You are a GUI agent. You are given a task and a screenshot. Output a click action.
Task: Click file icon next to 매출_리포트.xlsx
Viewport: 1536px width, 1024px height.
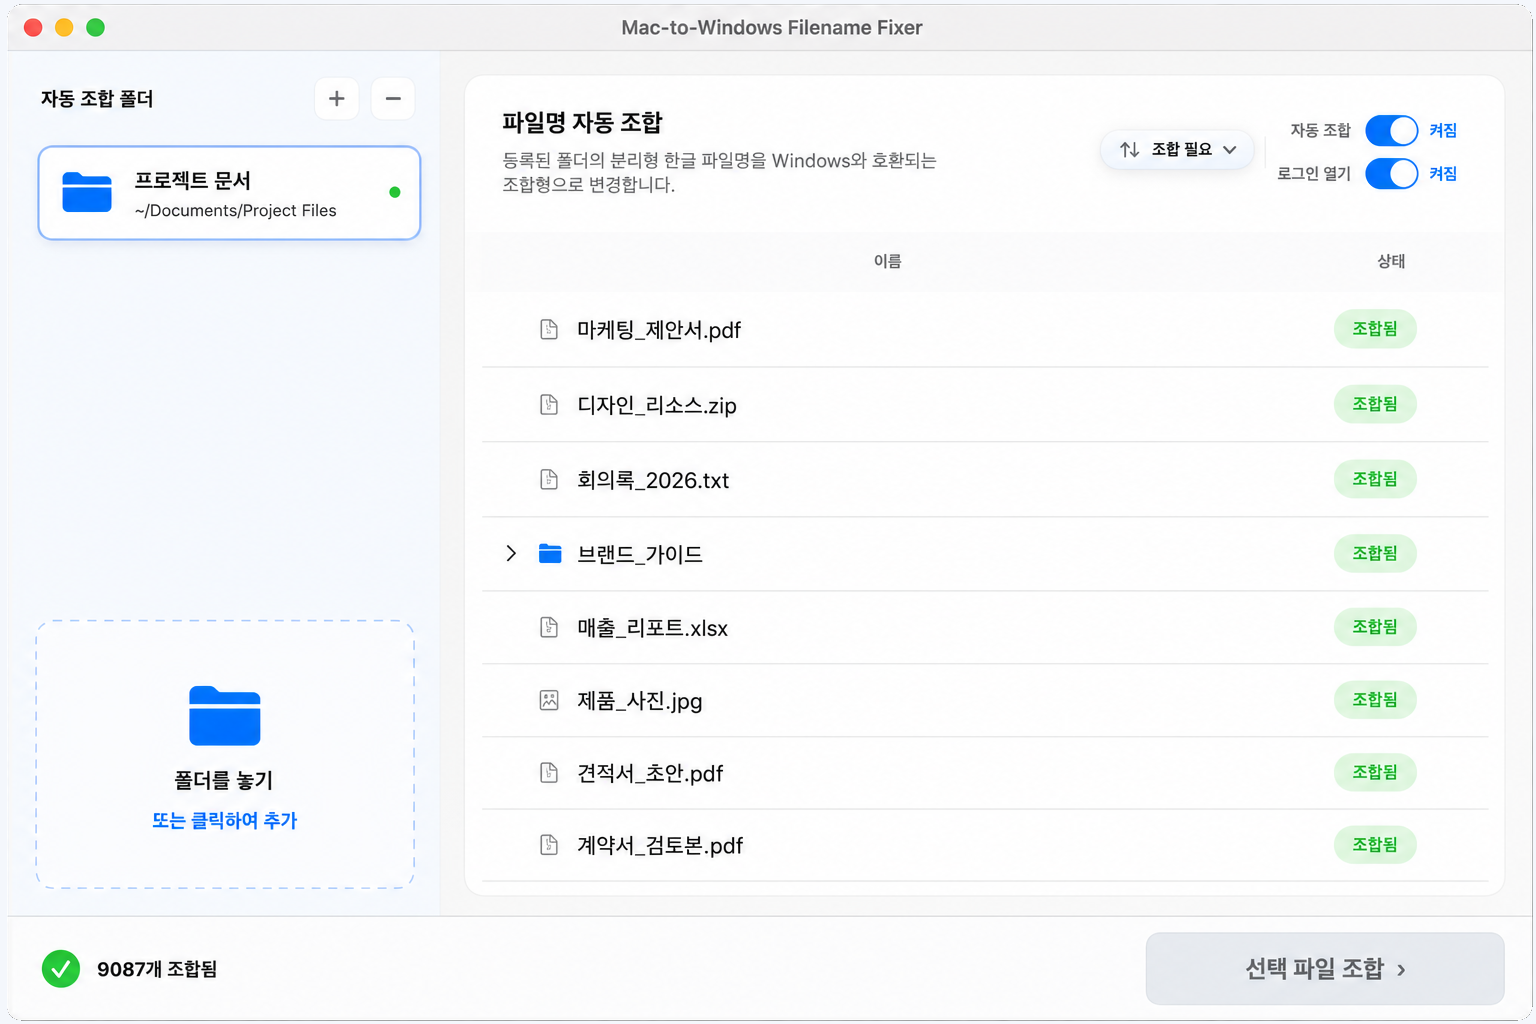click(x=549, y=627)
